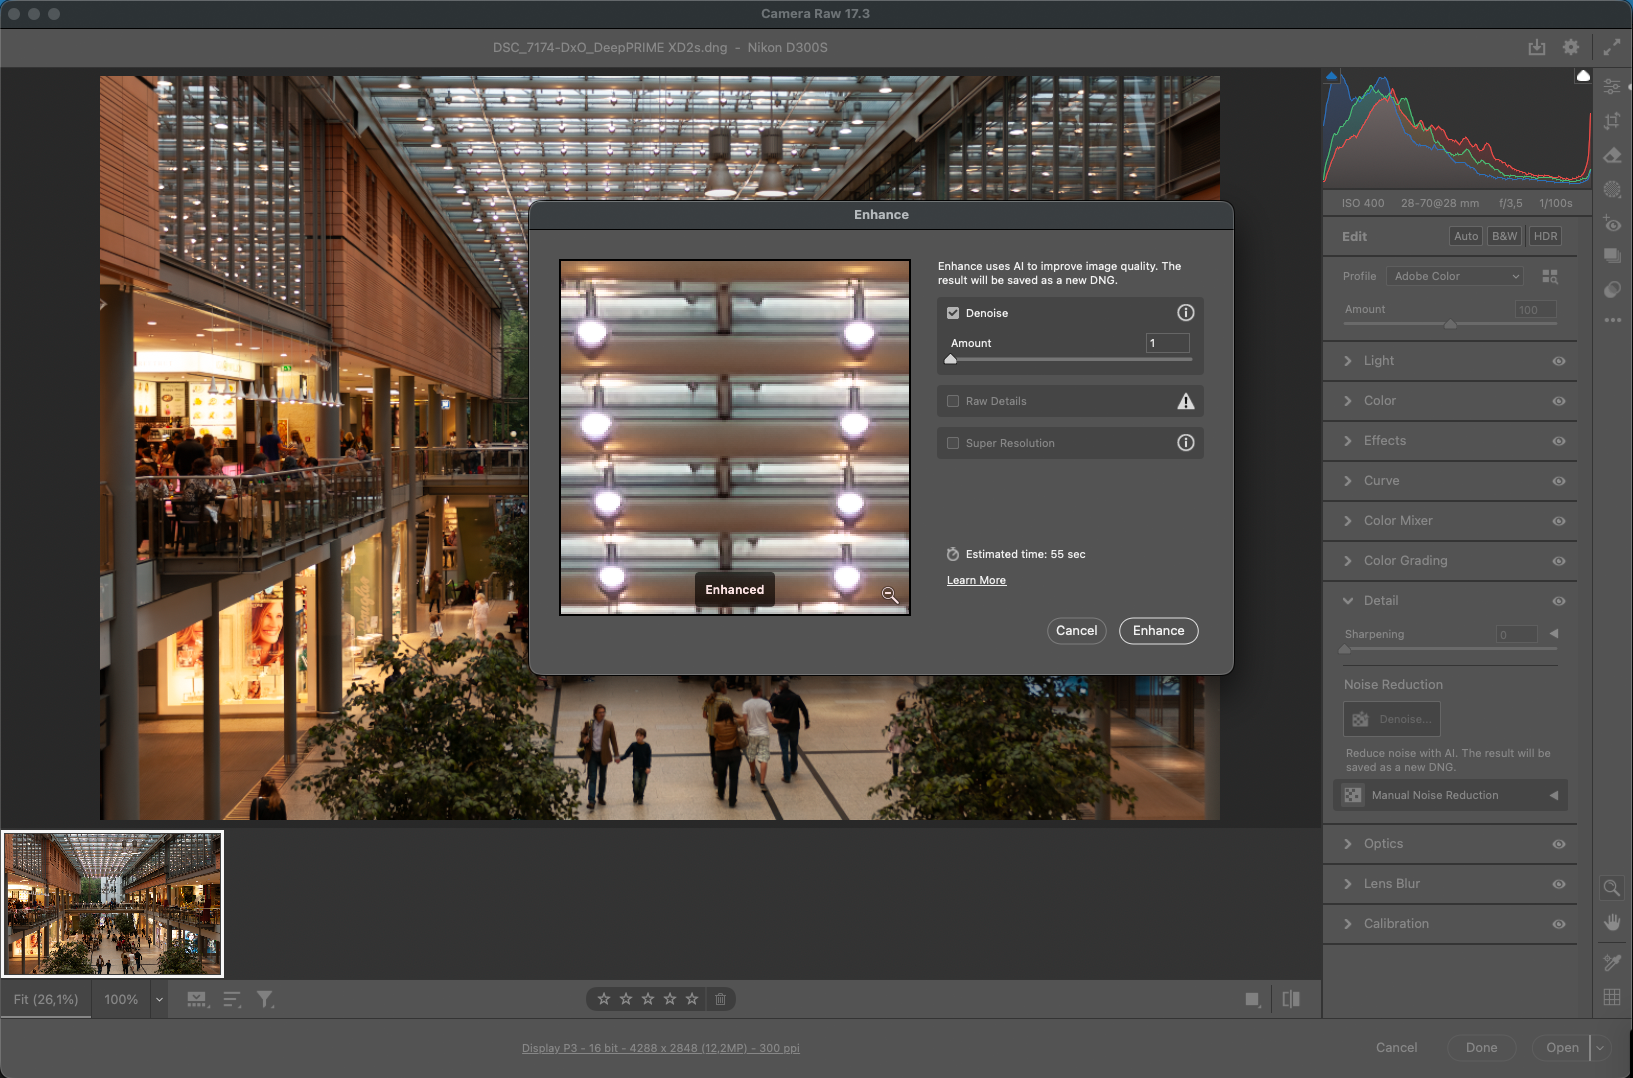The width and height of the screenshot is (1633, 1078).
Task: Click the Denoise info icon
Action: (x=1185, y=313)
